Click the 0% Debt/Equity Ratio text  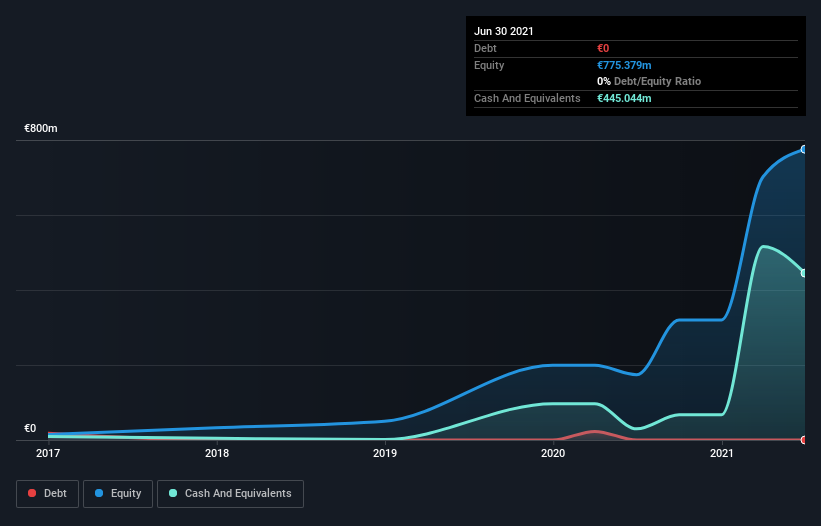(649, 81)
